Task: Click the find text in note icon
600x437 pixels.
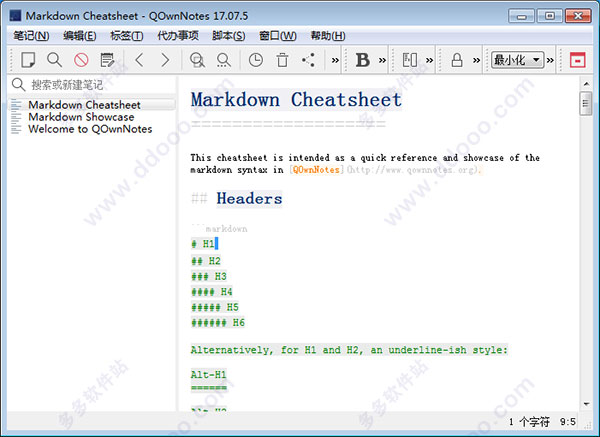Action: (x=197, y=60)
